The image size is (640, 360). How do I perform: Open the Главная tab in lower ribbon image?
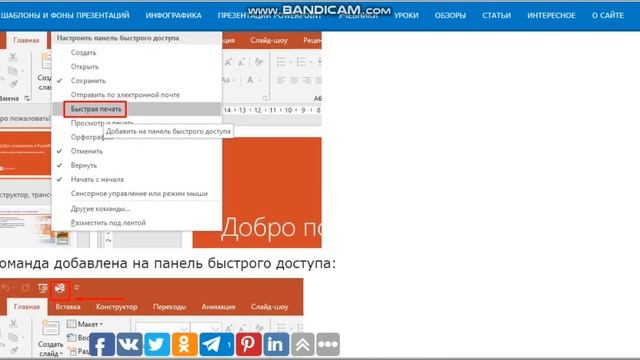tap(27, 307)
